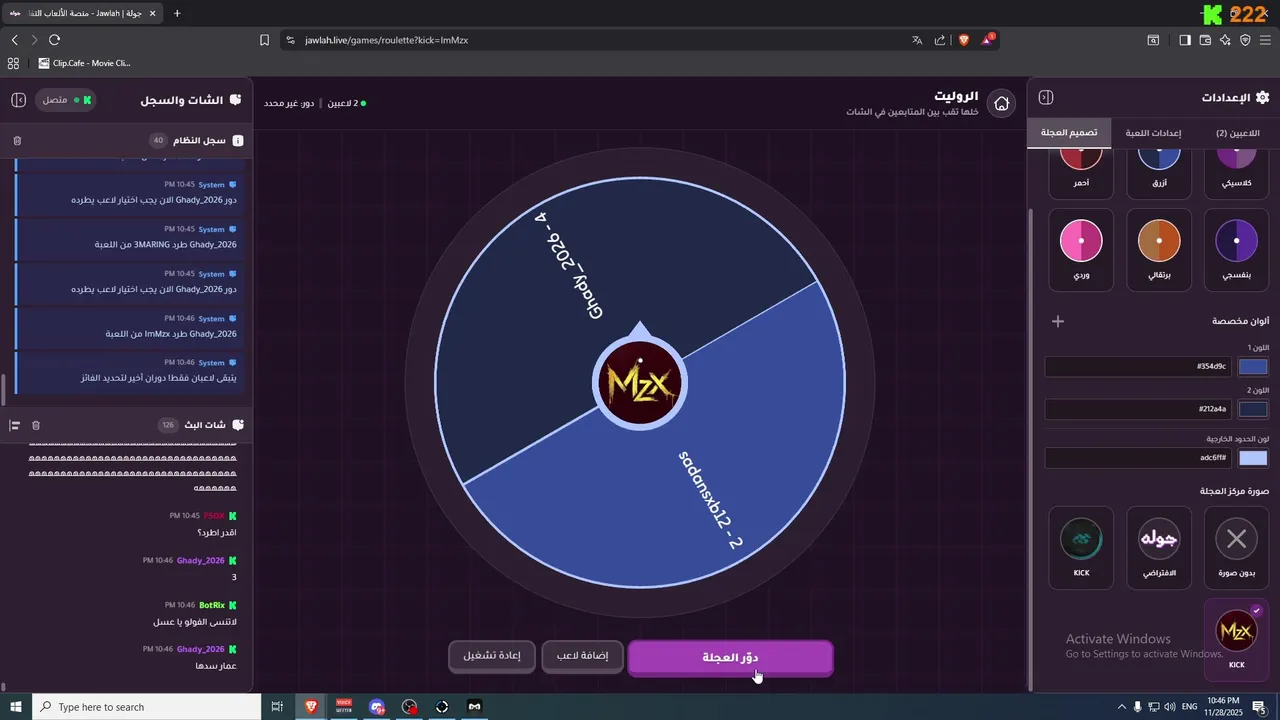Switch to the إعدادات اللعبة tab

1153,133
